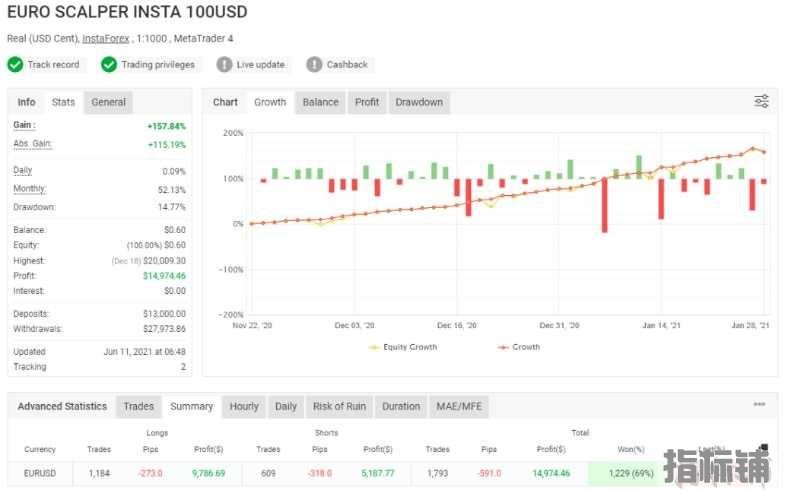Click the 9,786.69 longs profit cell
Viewport: 786px width, 491px height.
[209, 473]
